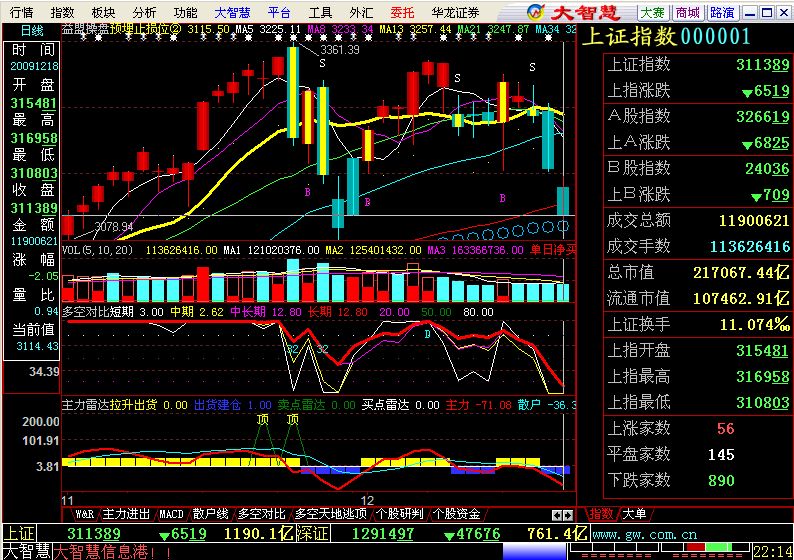
Task: Click the 12 month marker on time axis
Action: 367,500
